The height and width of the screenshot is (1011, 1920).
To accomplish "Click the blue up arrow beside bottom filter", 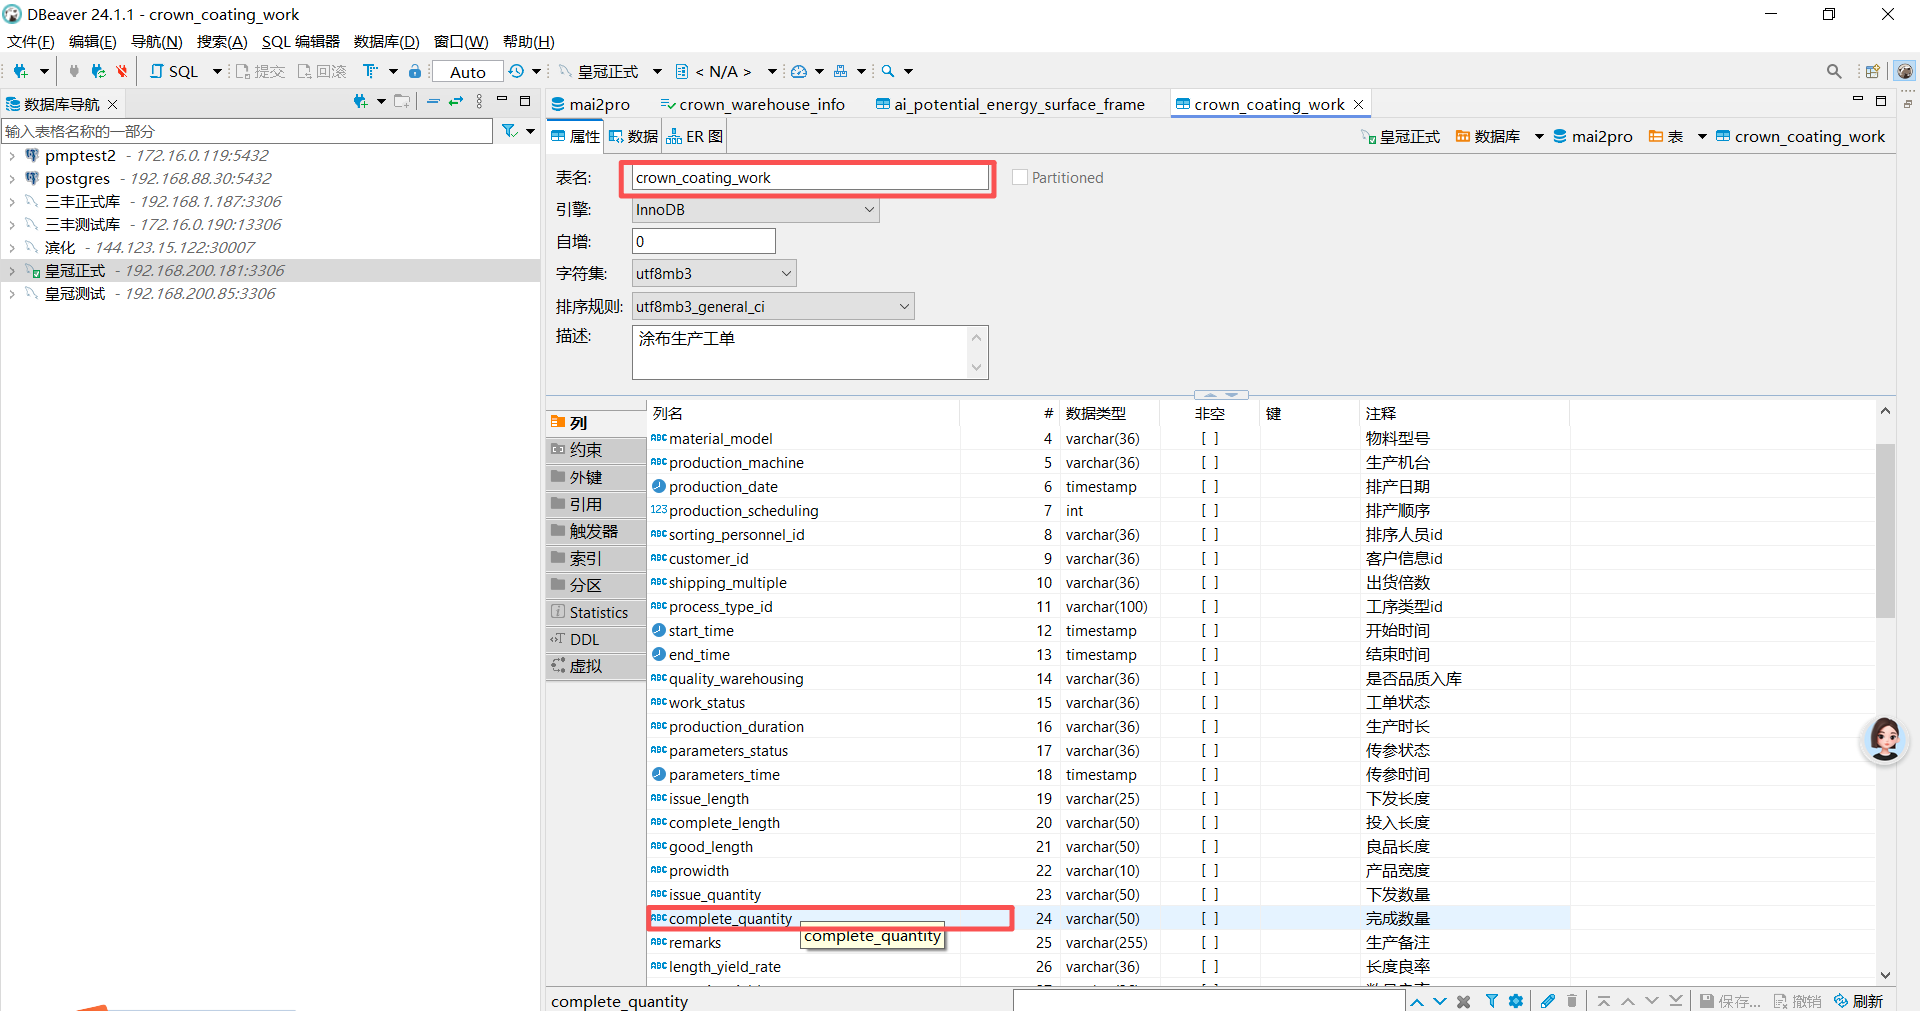I will click(1417, 1001).
